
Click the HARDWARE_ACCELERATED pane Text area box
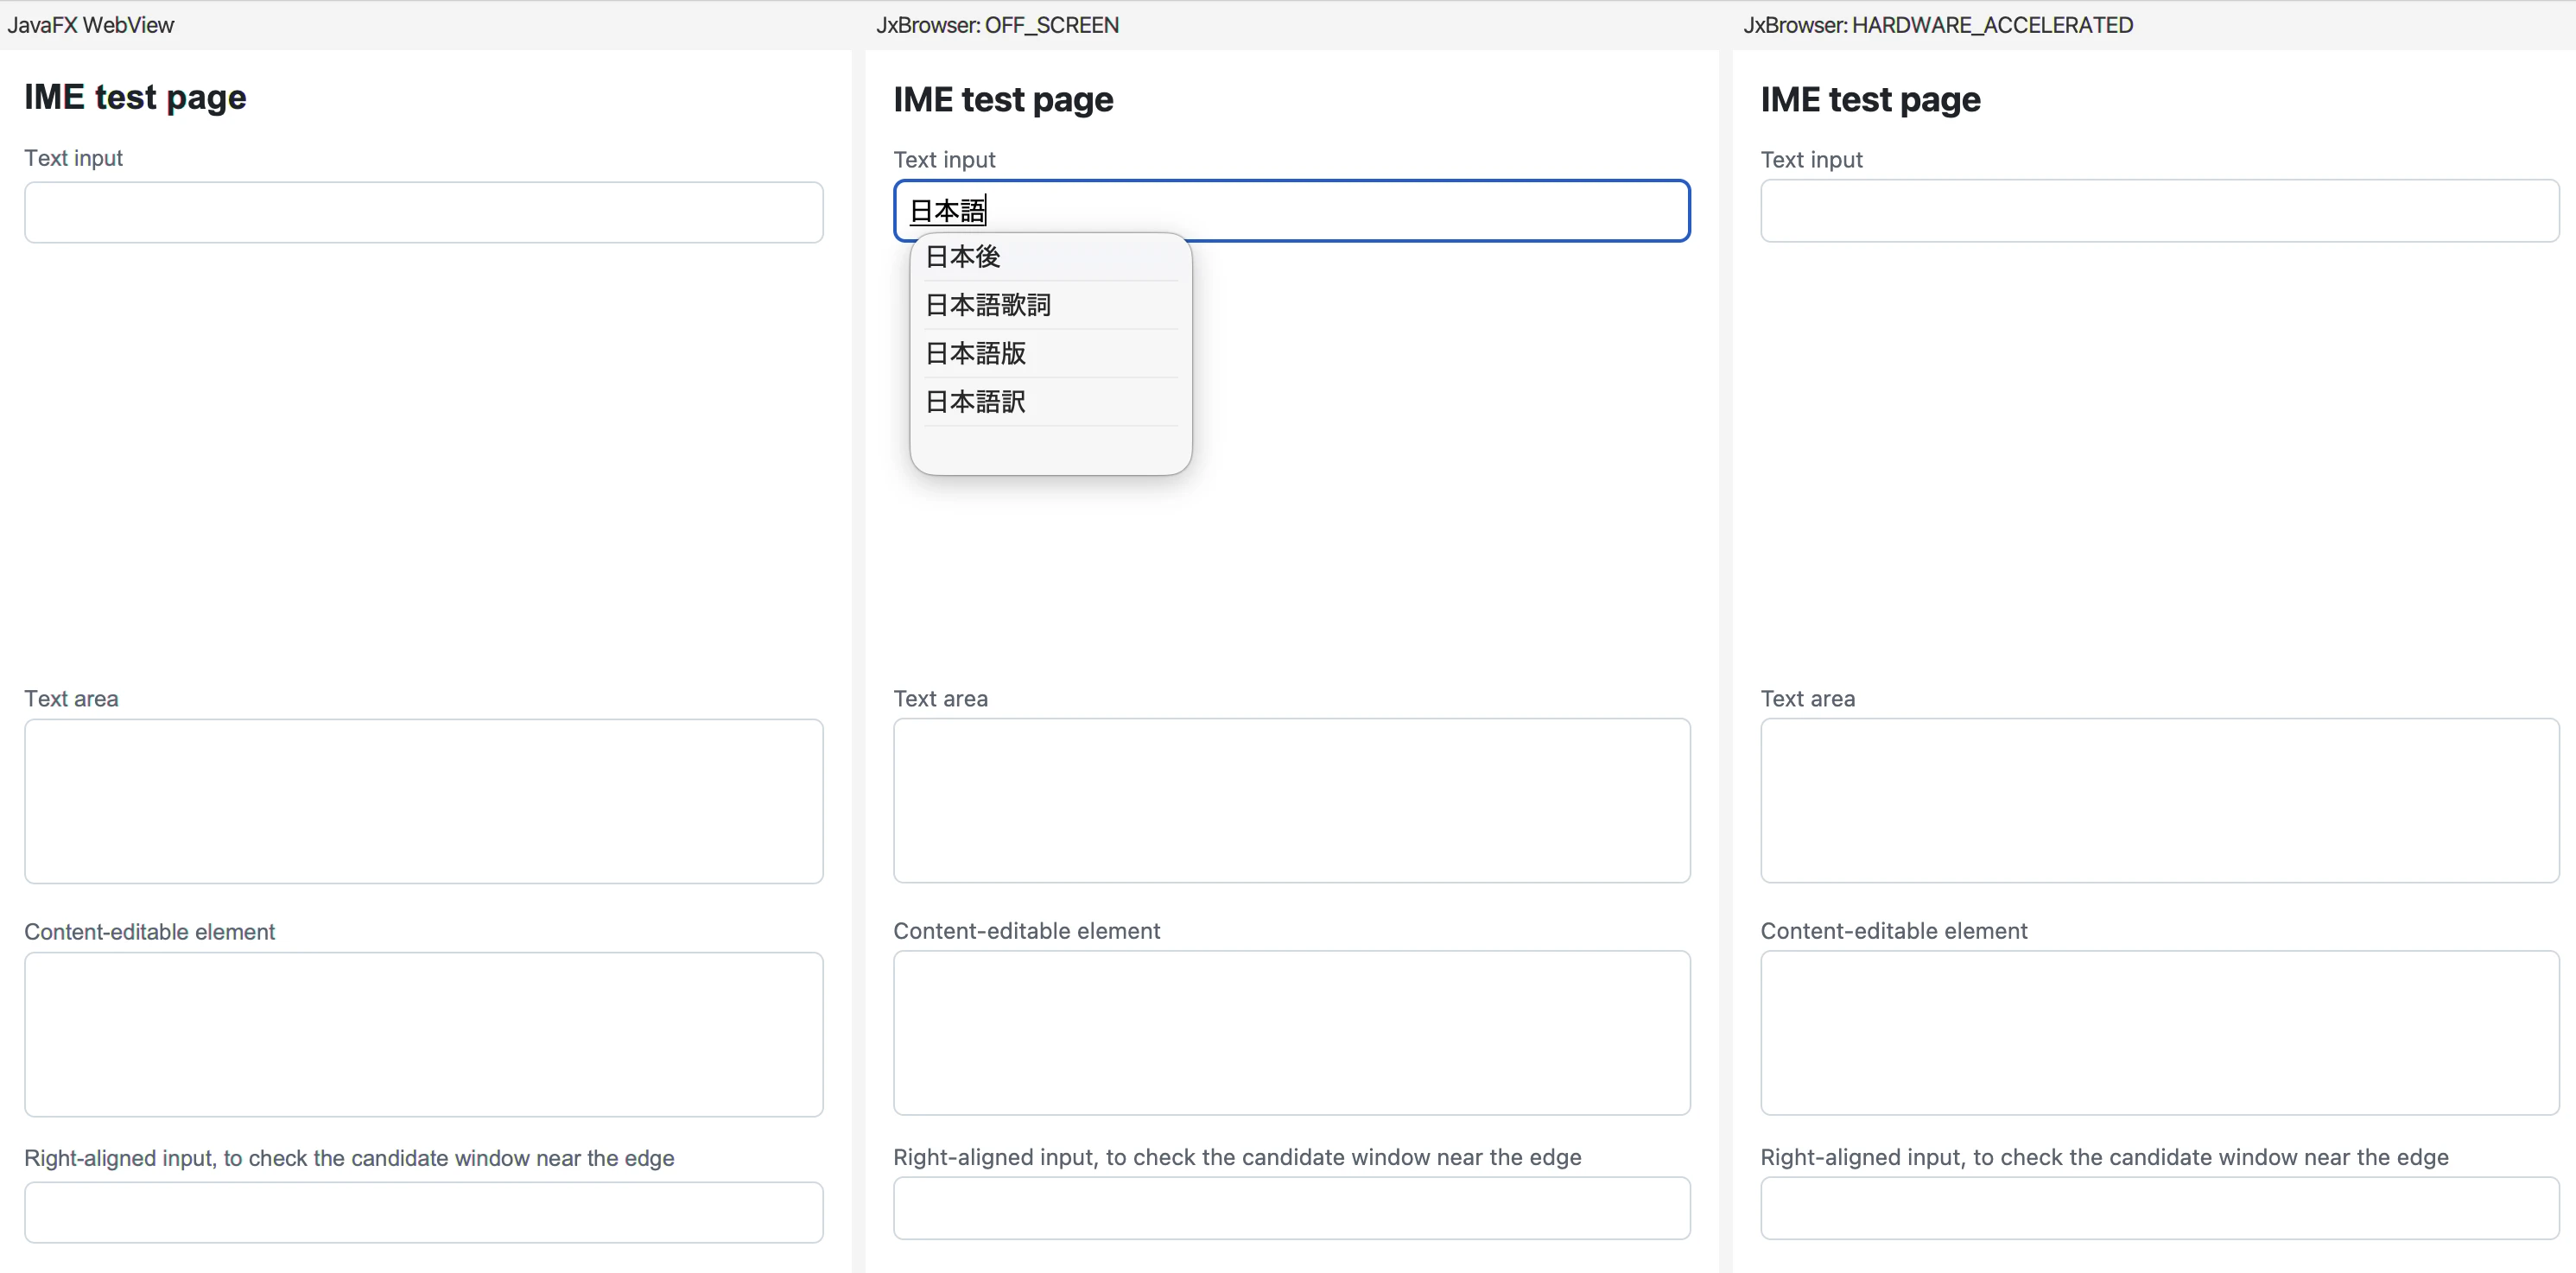point(2159,800)
